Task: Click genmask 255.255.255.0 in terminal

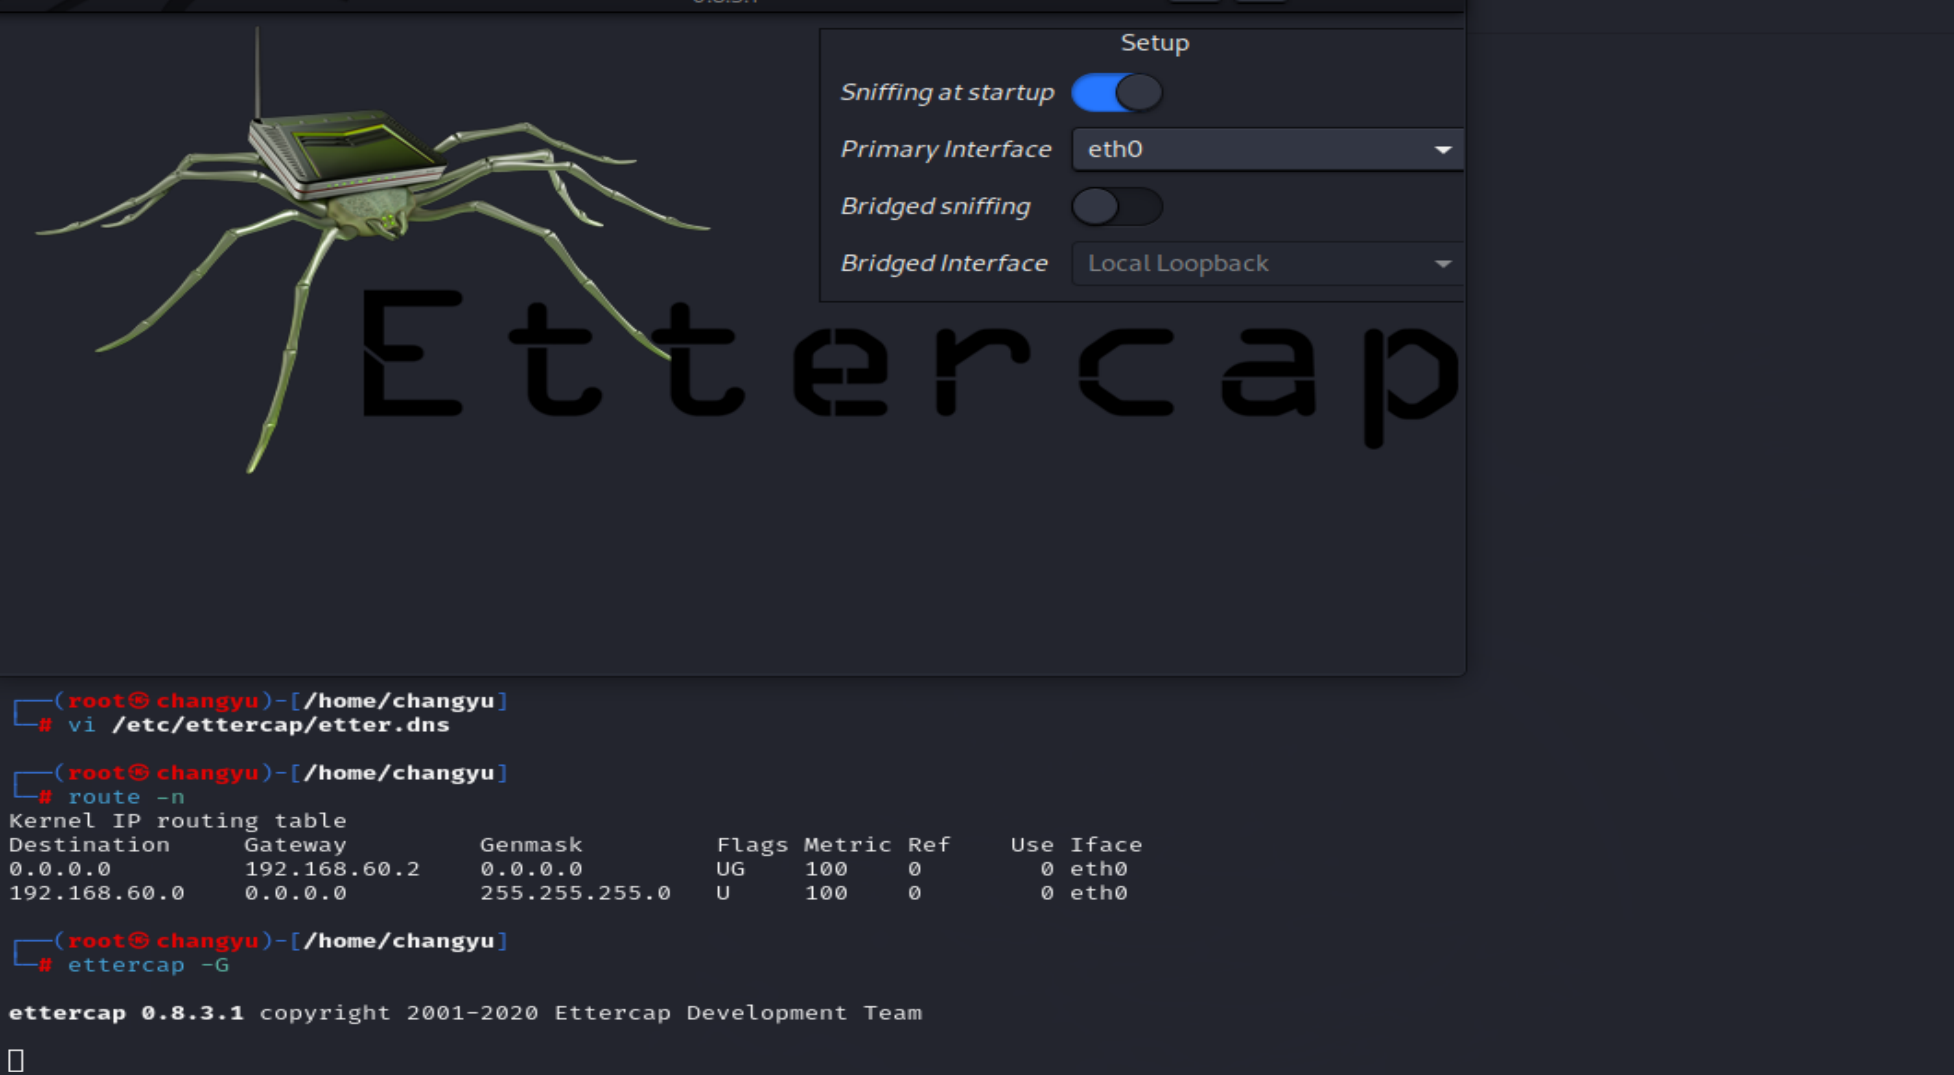Action: tap(575, 893)
